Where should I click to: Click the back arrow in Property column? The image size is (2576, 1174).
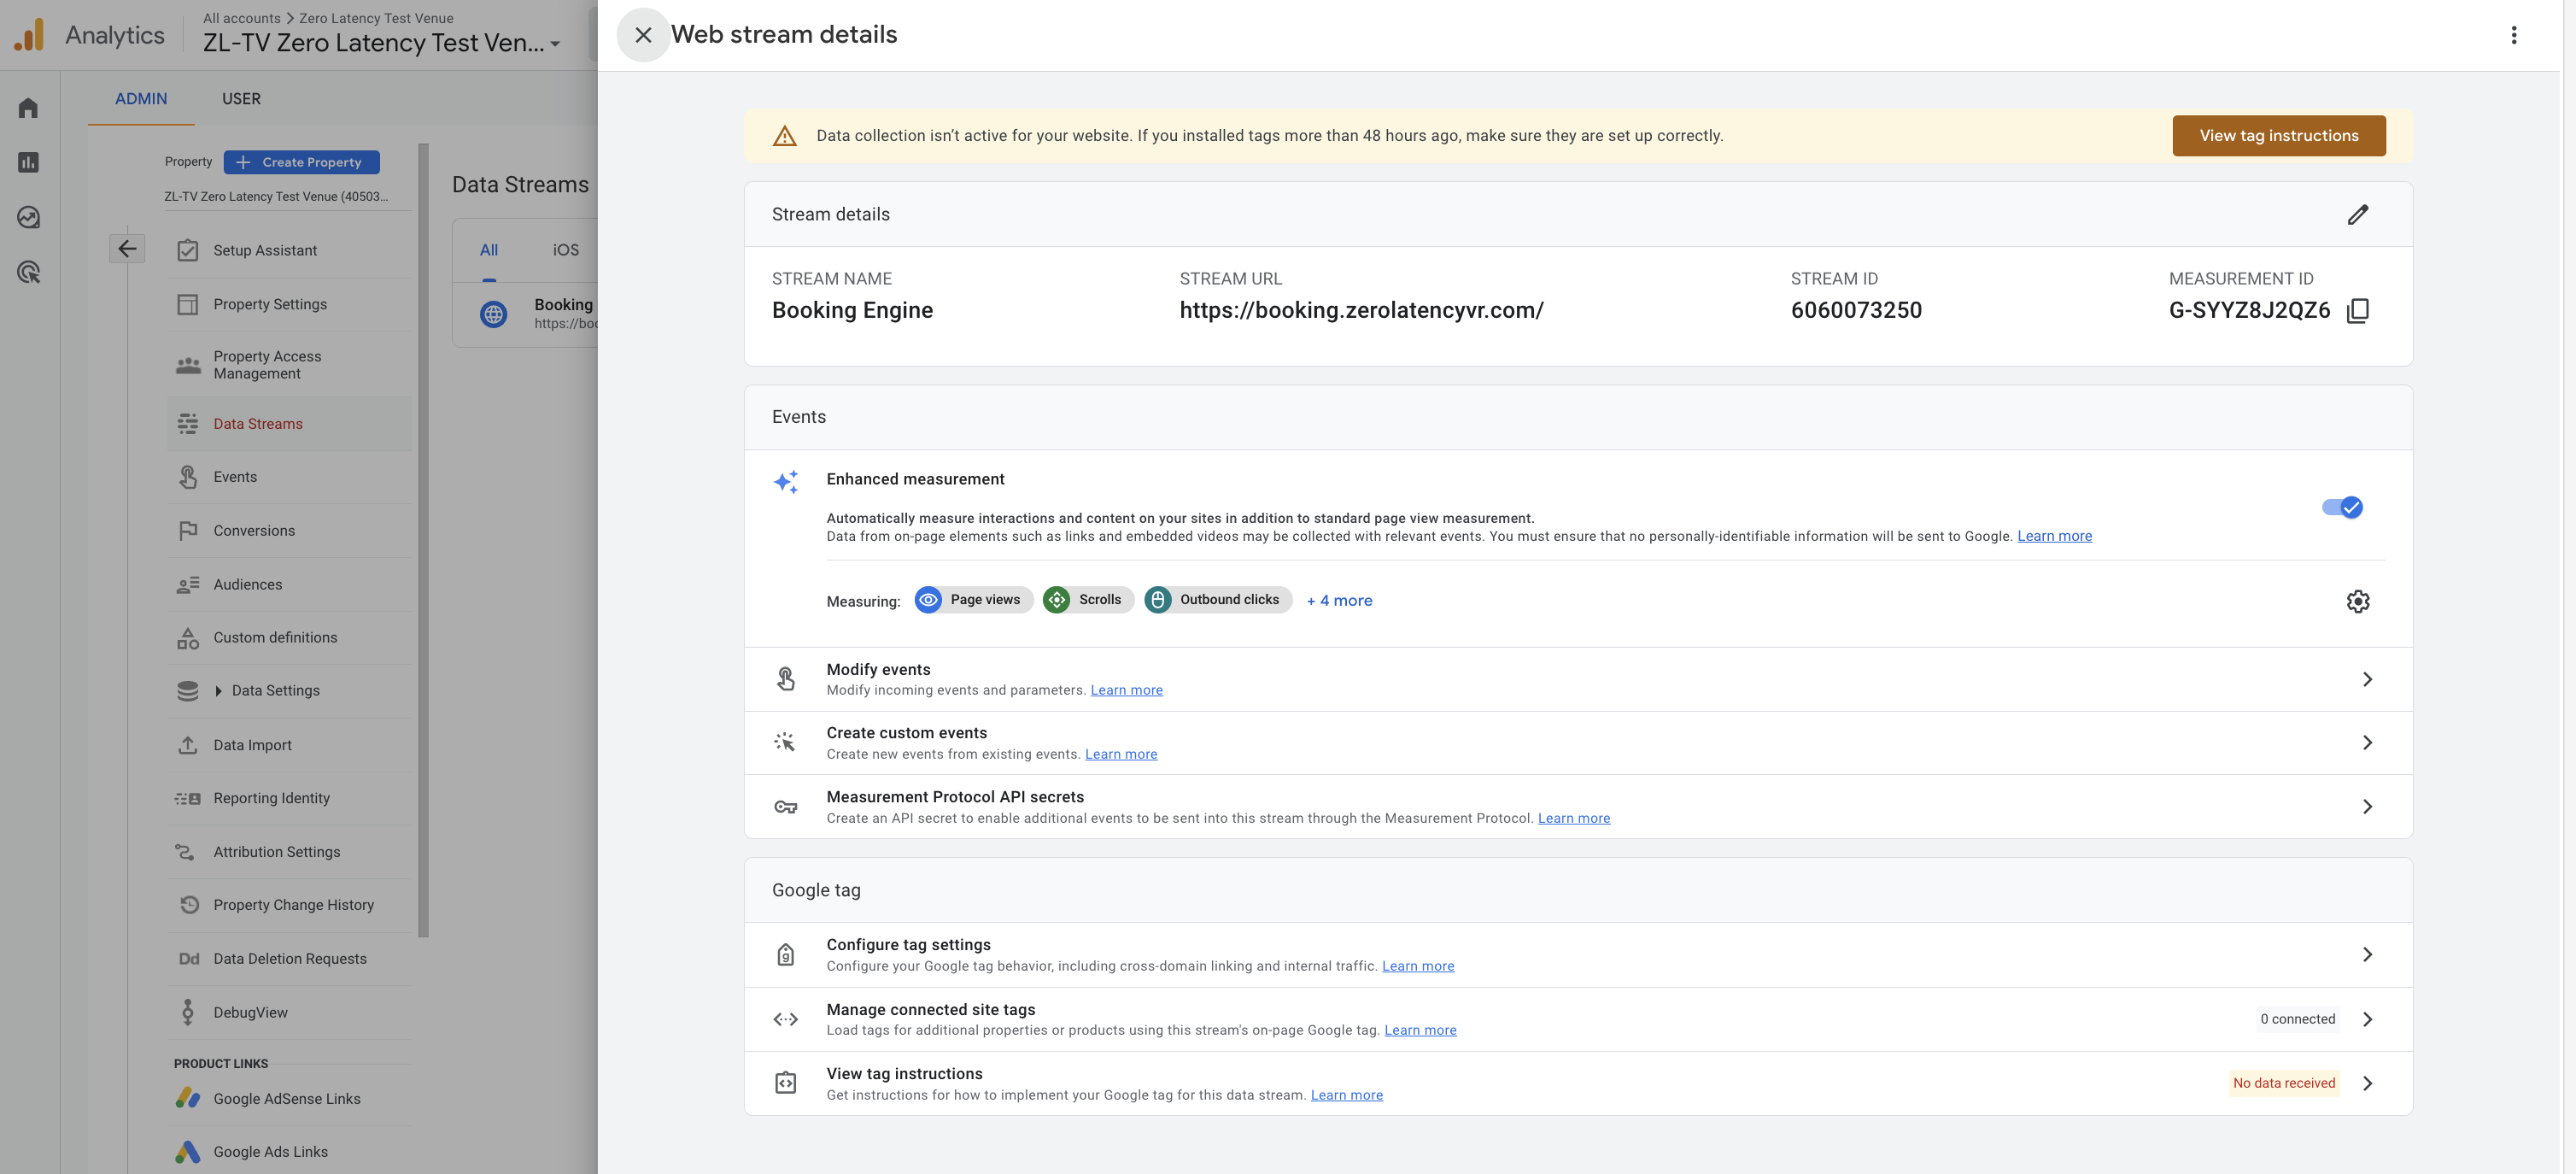click(127, 249)
